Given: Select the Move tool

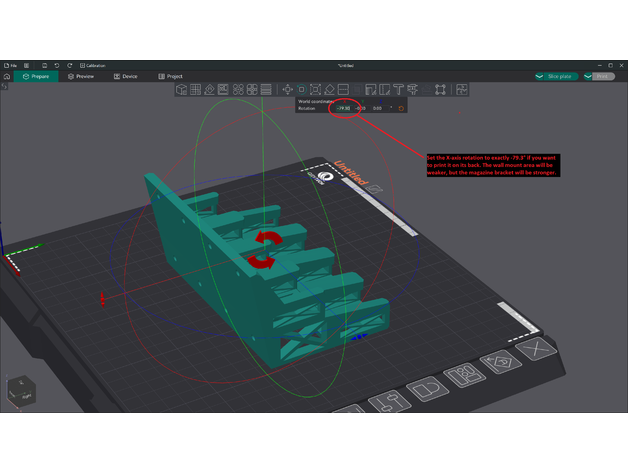Looking at the screenshot, I should (287, 90).
